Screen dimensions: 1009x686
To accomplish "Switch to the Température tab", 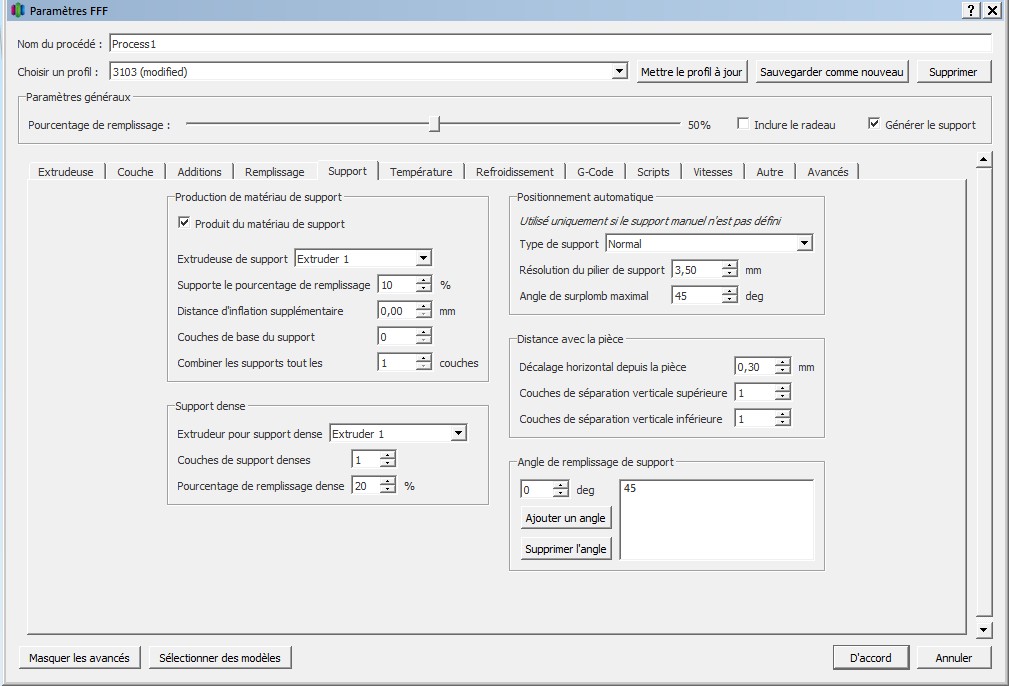I will [x=421, y=172].
